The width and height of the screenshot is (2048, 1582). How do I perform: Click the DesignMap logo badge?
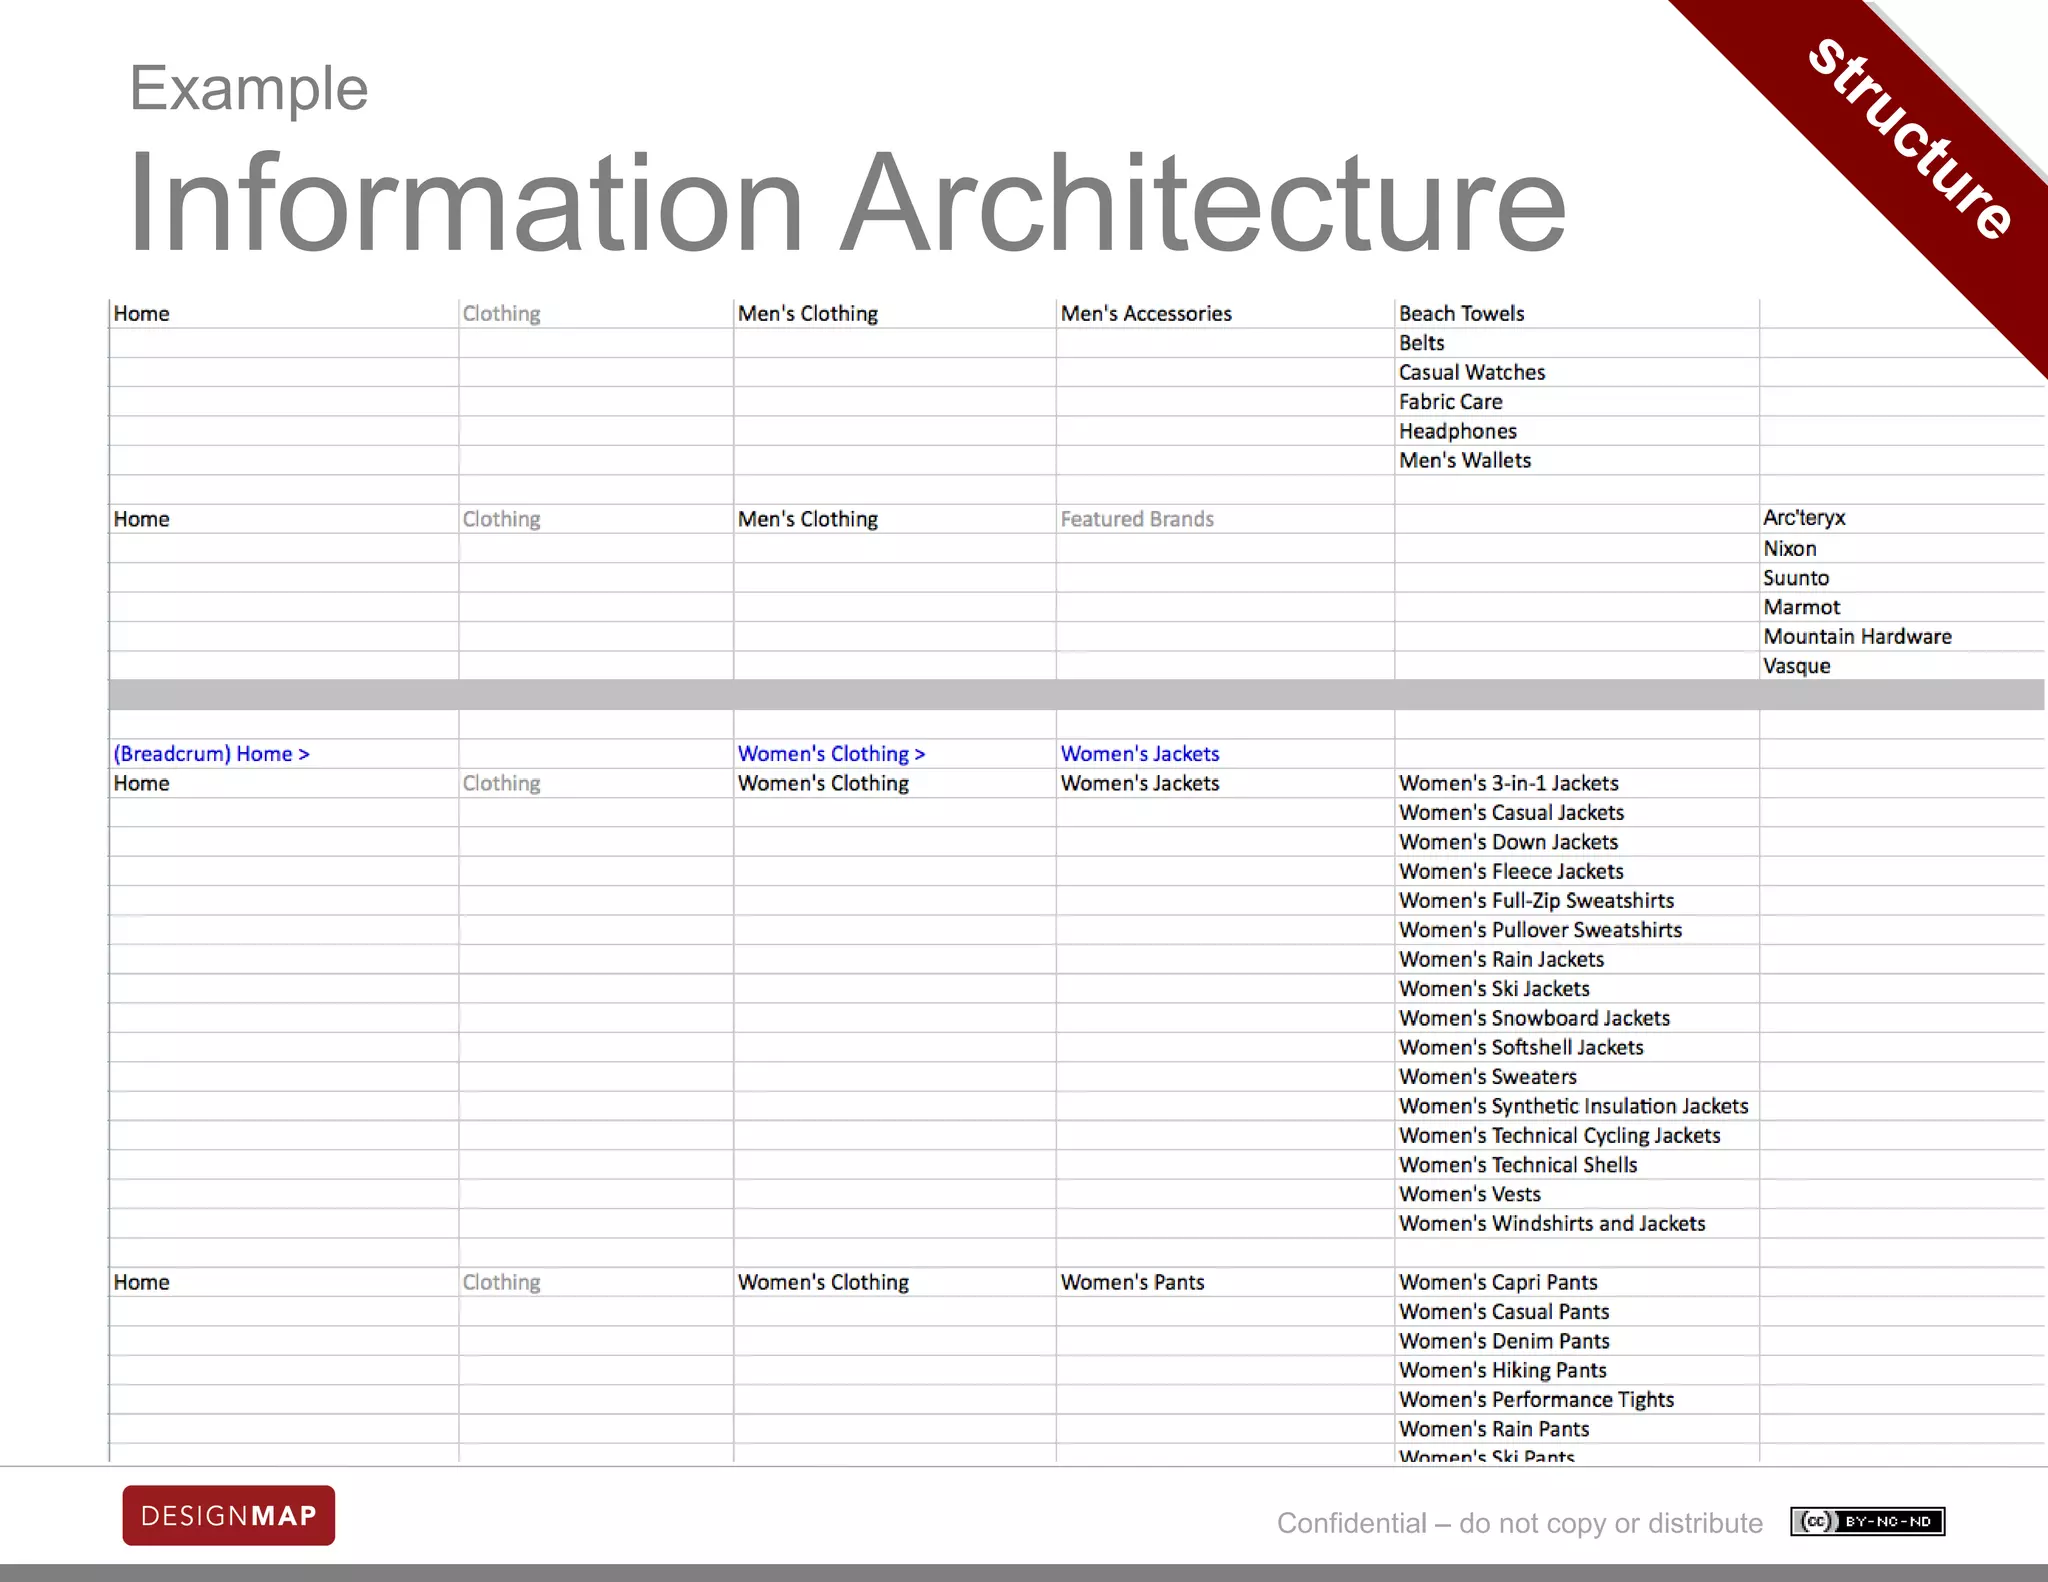point(228,1515)
